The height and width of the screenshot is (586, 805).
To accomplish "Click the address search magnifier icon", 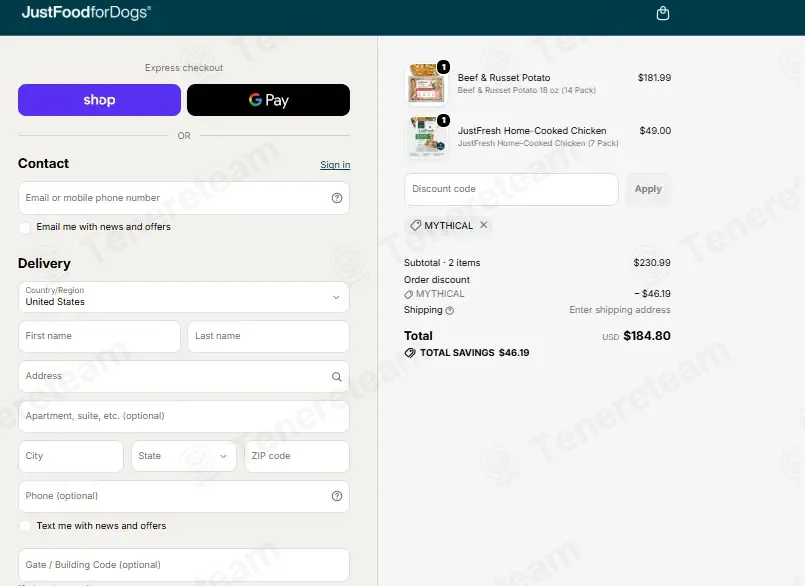I will (x=337, y=376).
